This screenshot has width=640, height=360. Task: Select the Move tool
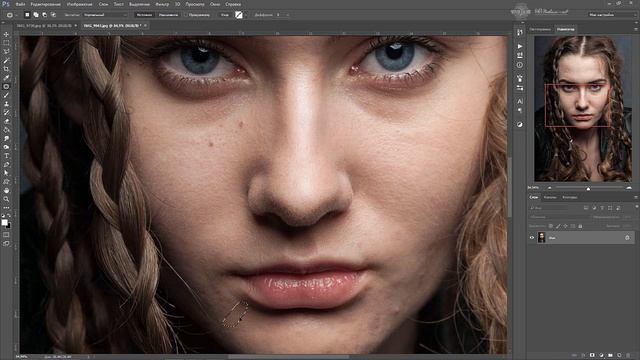[6, 35]
